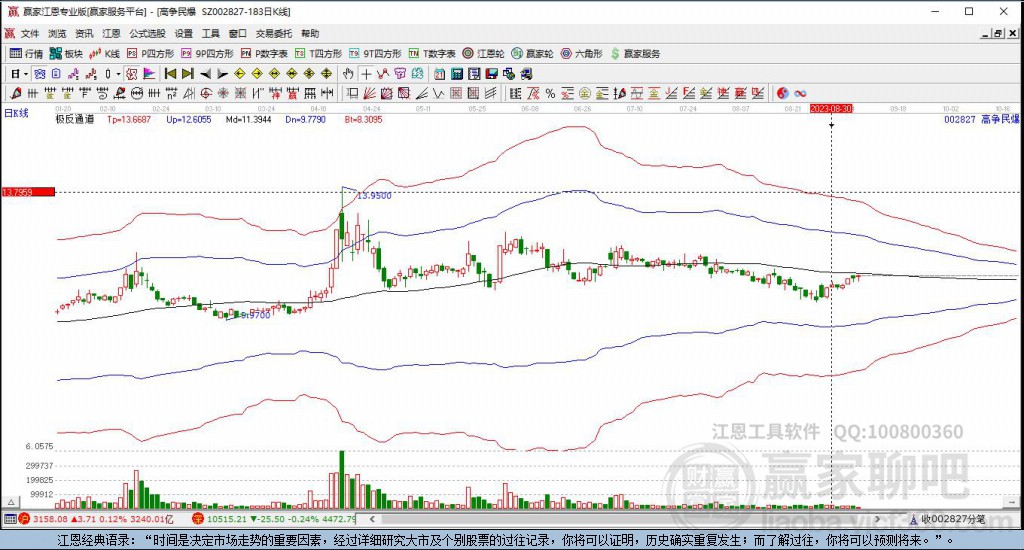The width and height of the screenshot is (1024, 550).
Task: Click the 日K线 label
Action: [16, 113]
